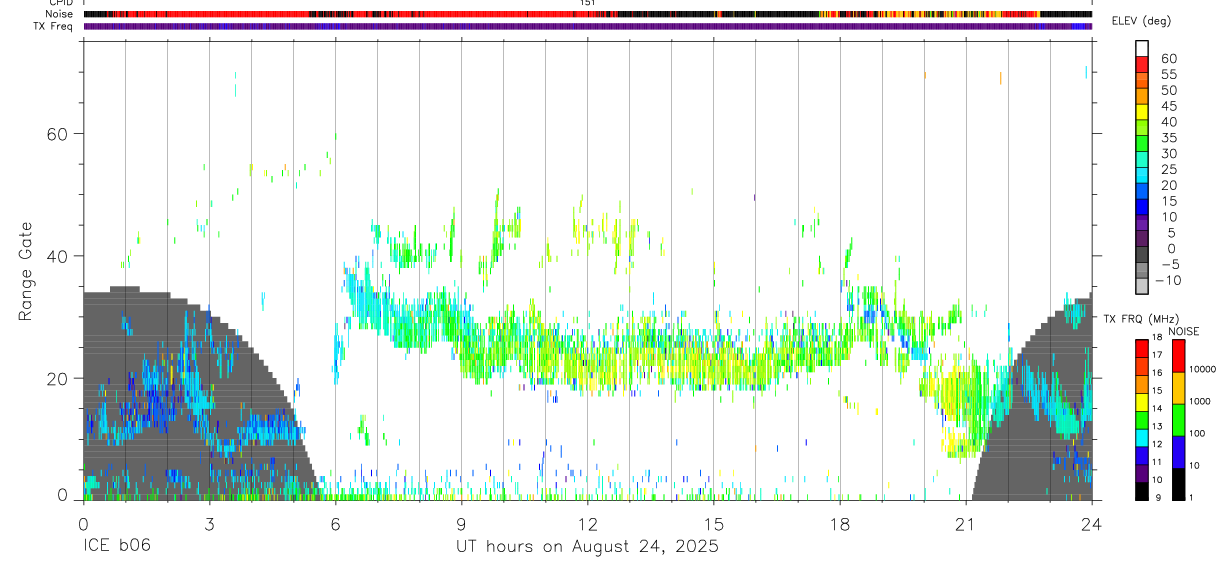Click the y-axis tick label '60'

(x=57, y=134)
